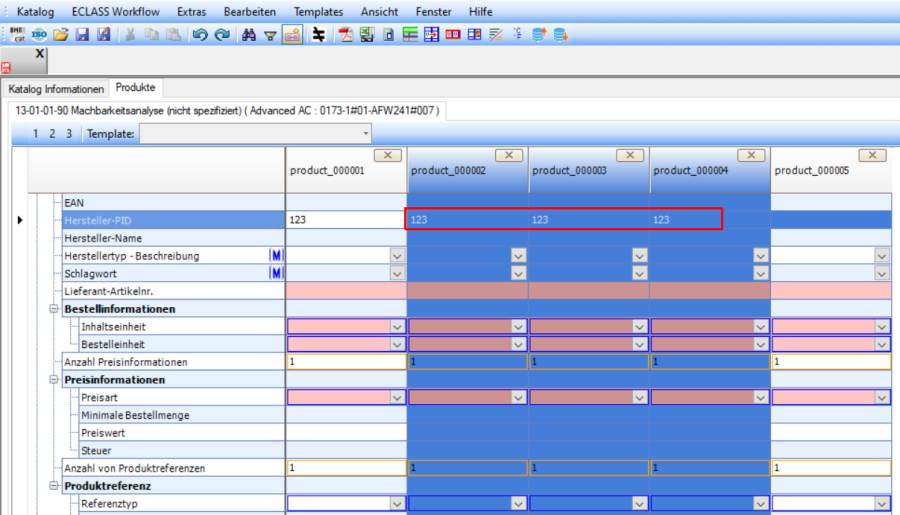Open the Bearbeiten menu
Screen dimensions: 900x515
pyautogui.click(x=250, y=11)
